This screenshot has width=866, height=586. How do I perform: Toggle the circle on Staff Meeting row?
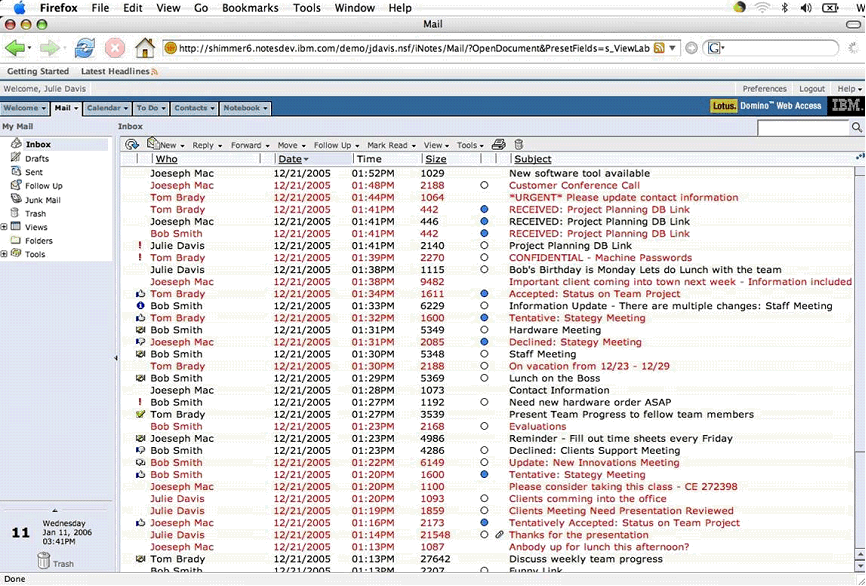pos(484,354)
